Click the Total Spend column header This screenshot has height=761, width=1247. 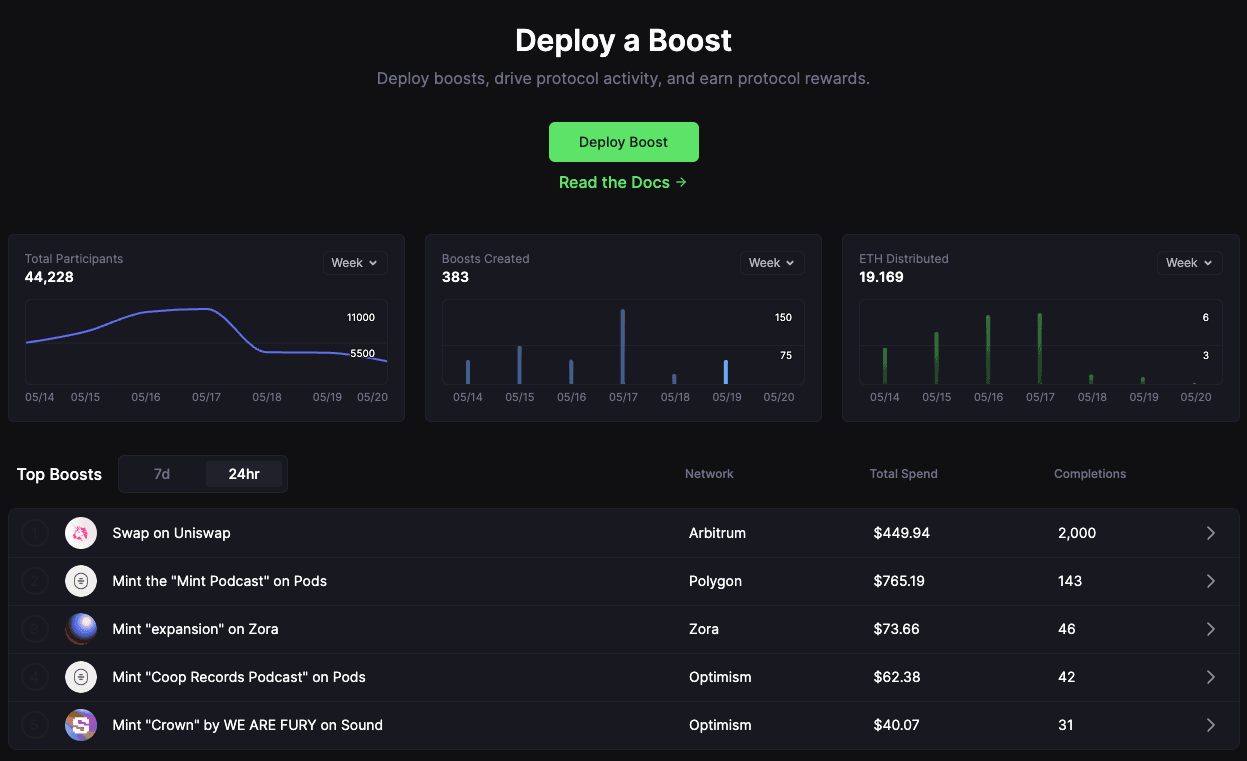(x=904, y=474)
